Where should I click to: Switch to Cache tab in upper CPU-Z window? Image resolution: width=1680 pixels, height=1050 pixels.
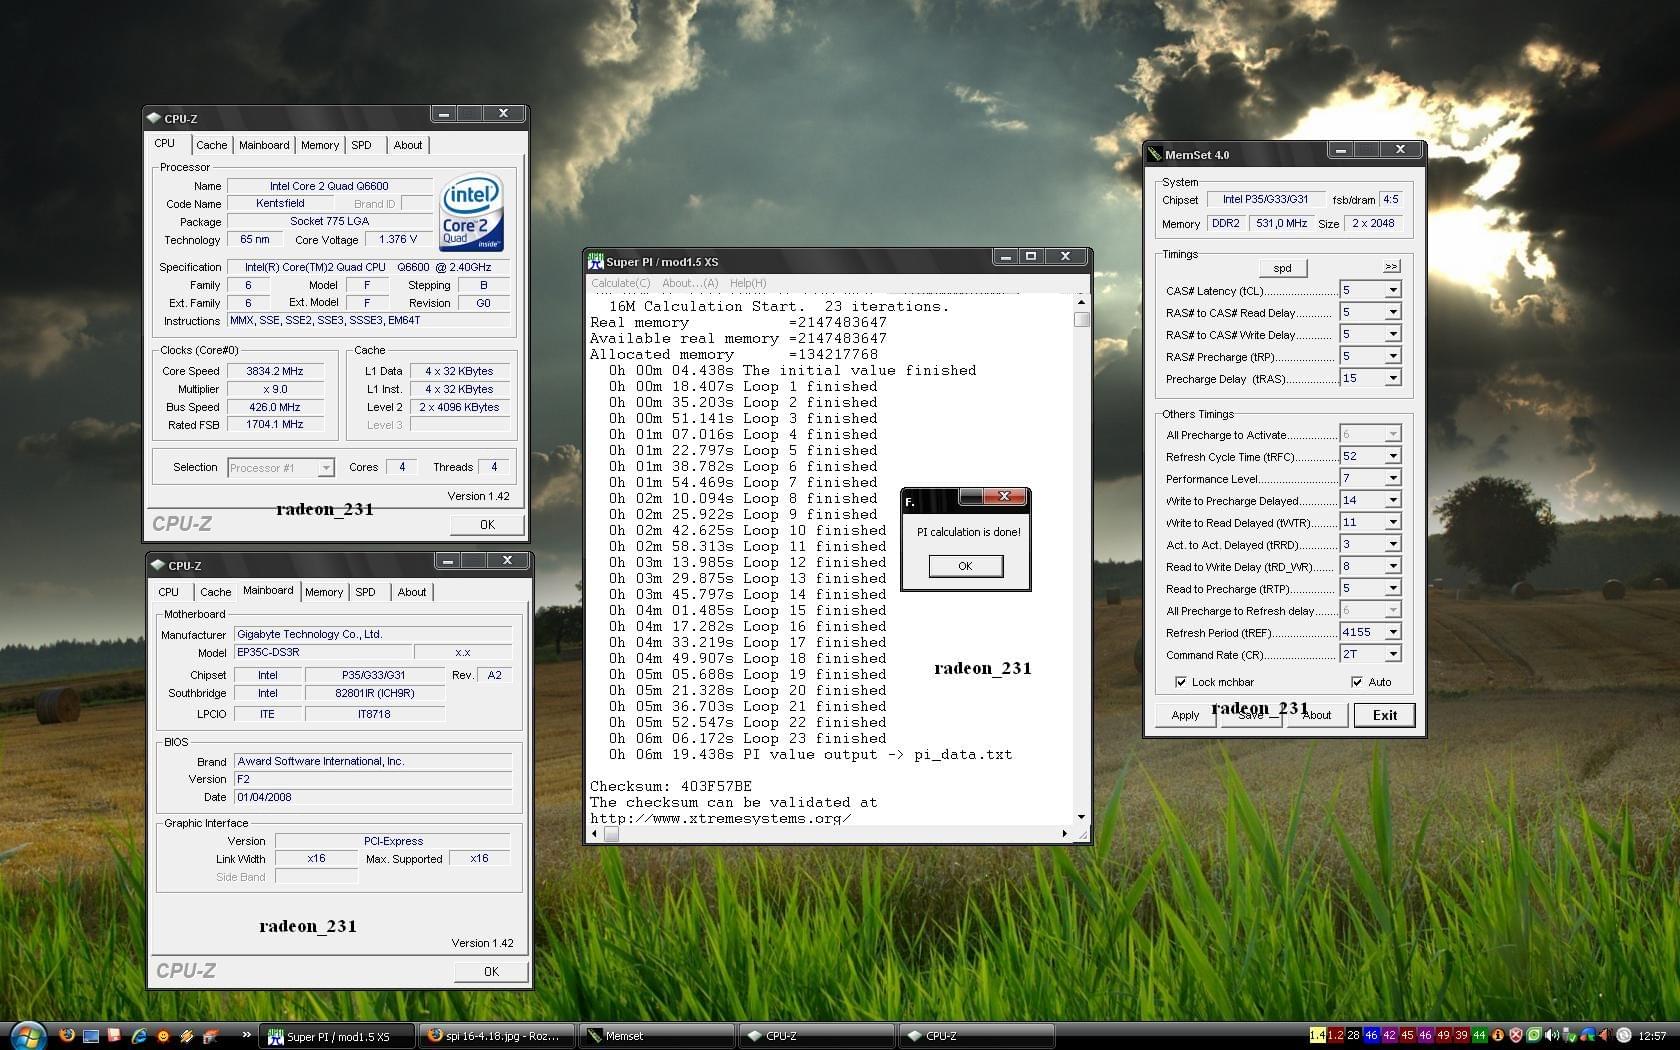[x=211, y=145]
